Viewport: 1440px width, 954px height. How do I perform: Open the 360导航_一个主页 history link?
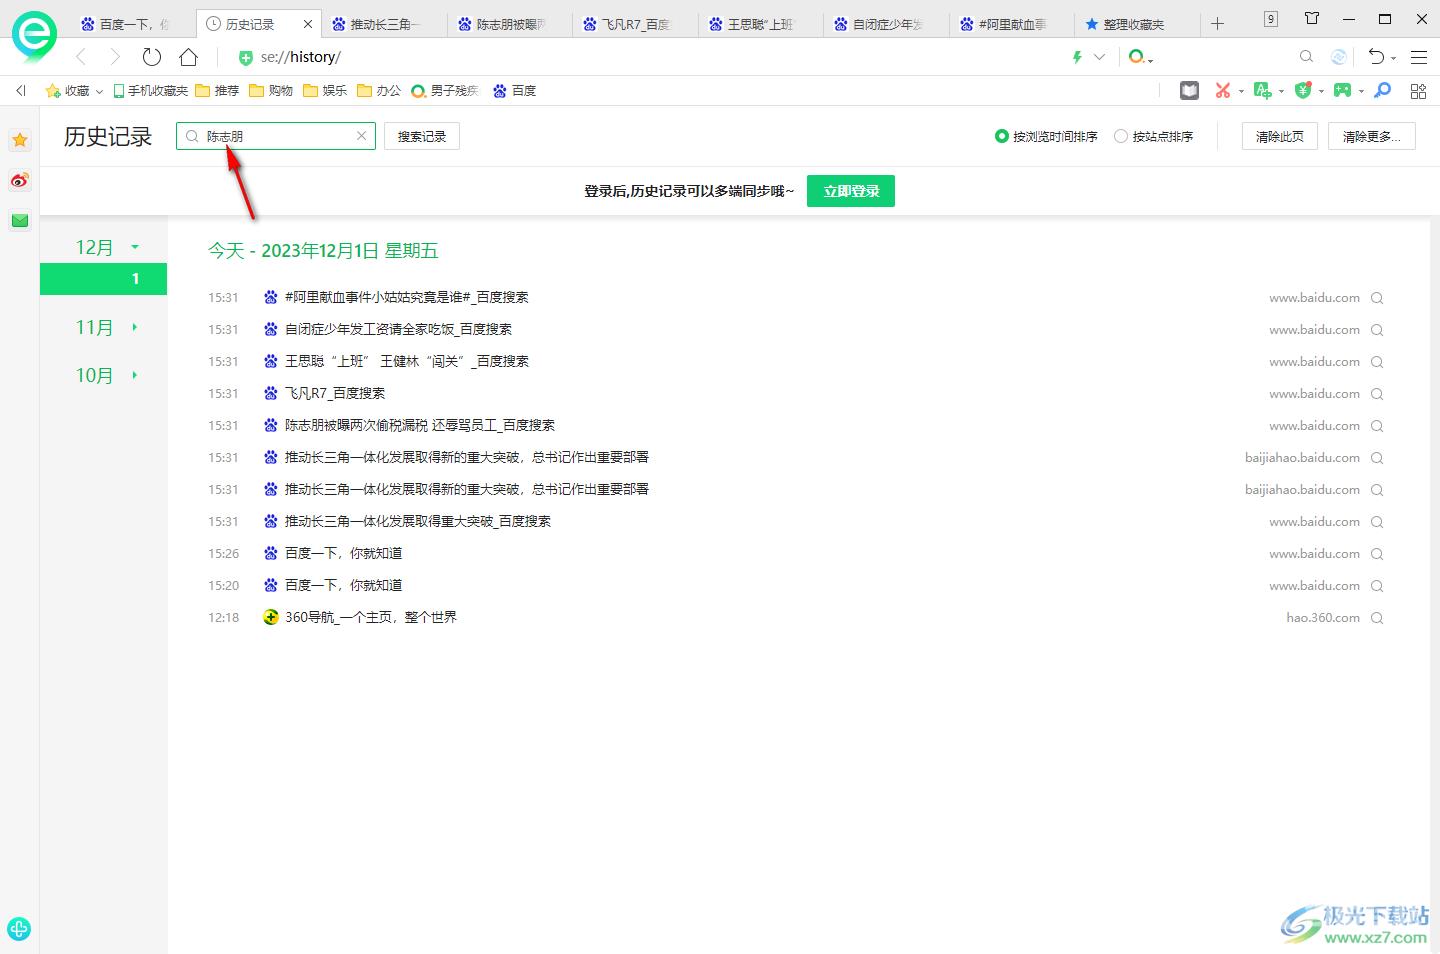tap(371, 617)
